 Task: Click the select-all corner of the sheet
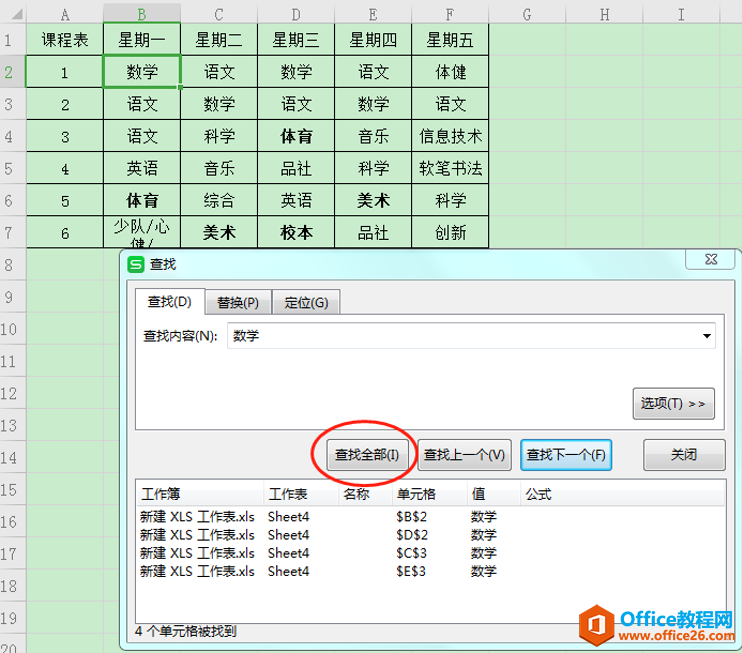pyautogui.click(x=13, y=13)
